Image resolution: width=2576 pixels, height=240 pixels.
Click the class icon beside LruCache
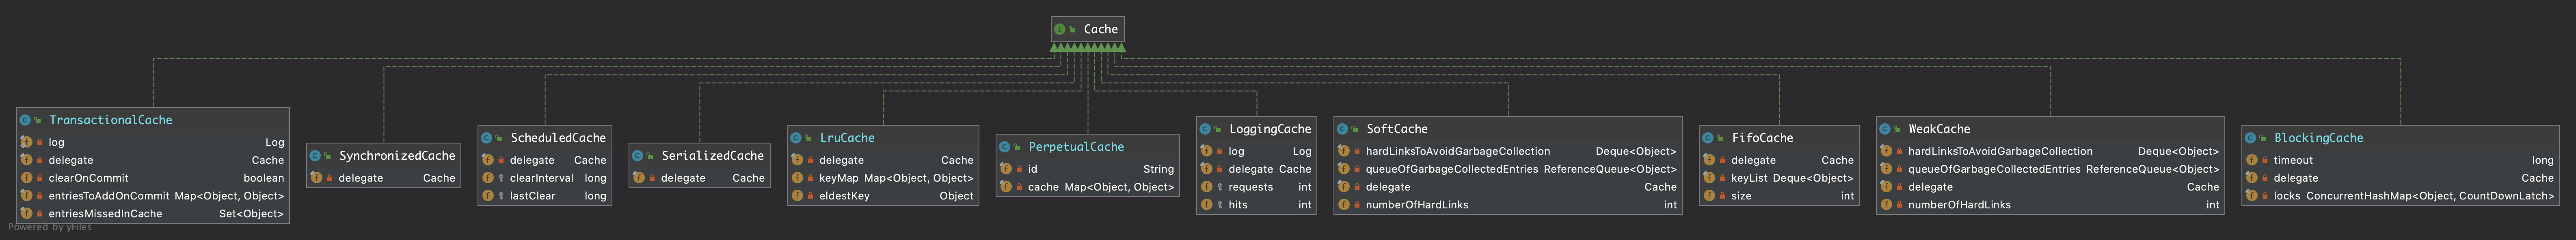tap(796, 138)
